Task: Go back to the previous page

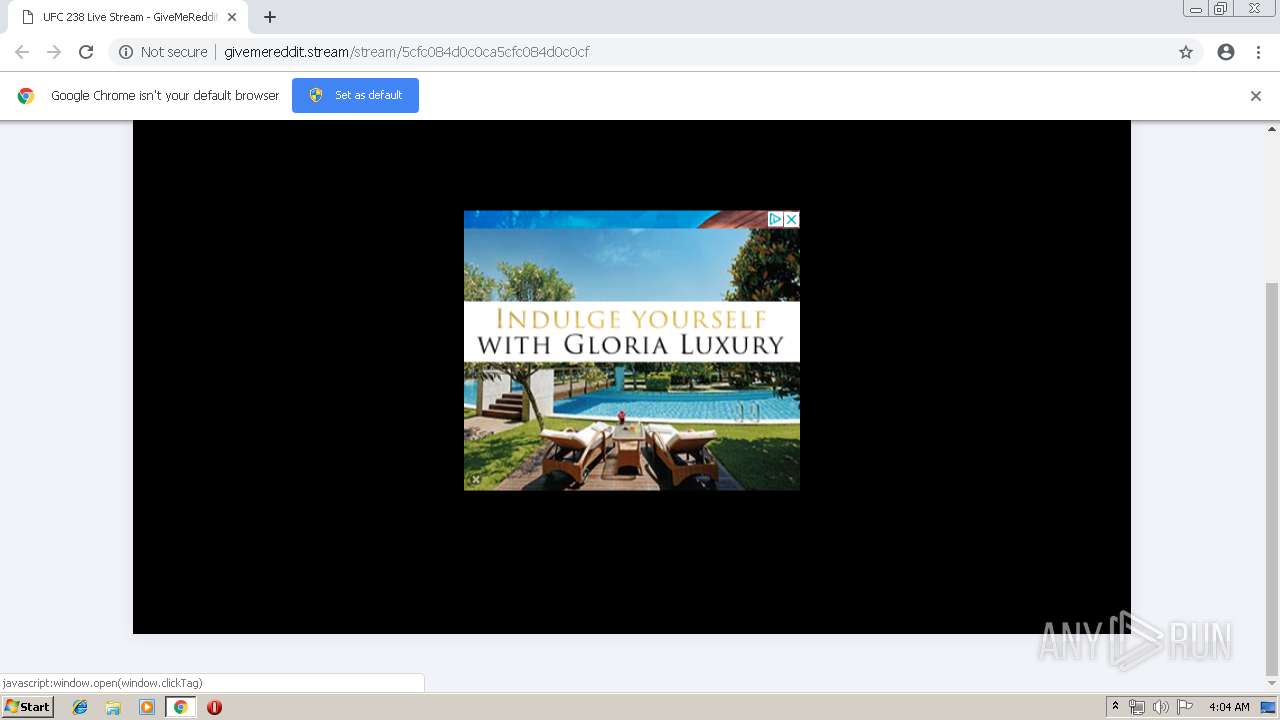Action: tap(22, 52)
